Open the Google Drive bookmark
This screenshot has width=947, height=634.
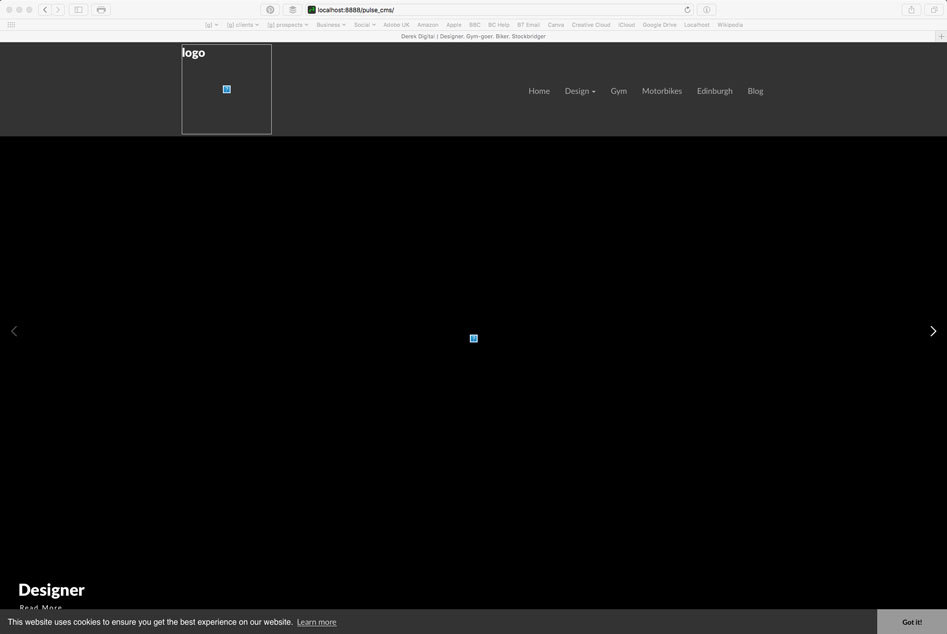click(x=660, y=25)
